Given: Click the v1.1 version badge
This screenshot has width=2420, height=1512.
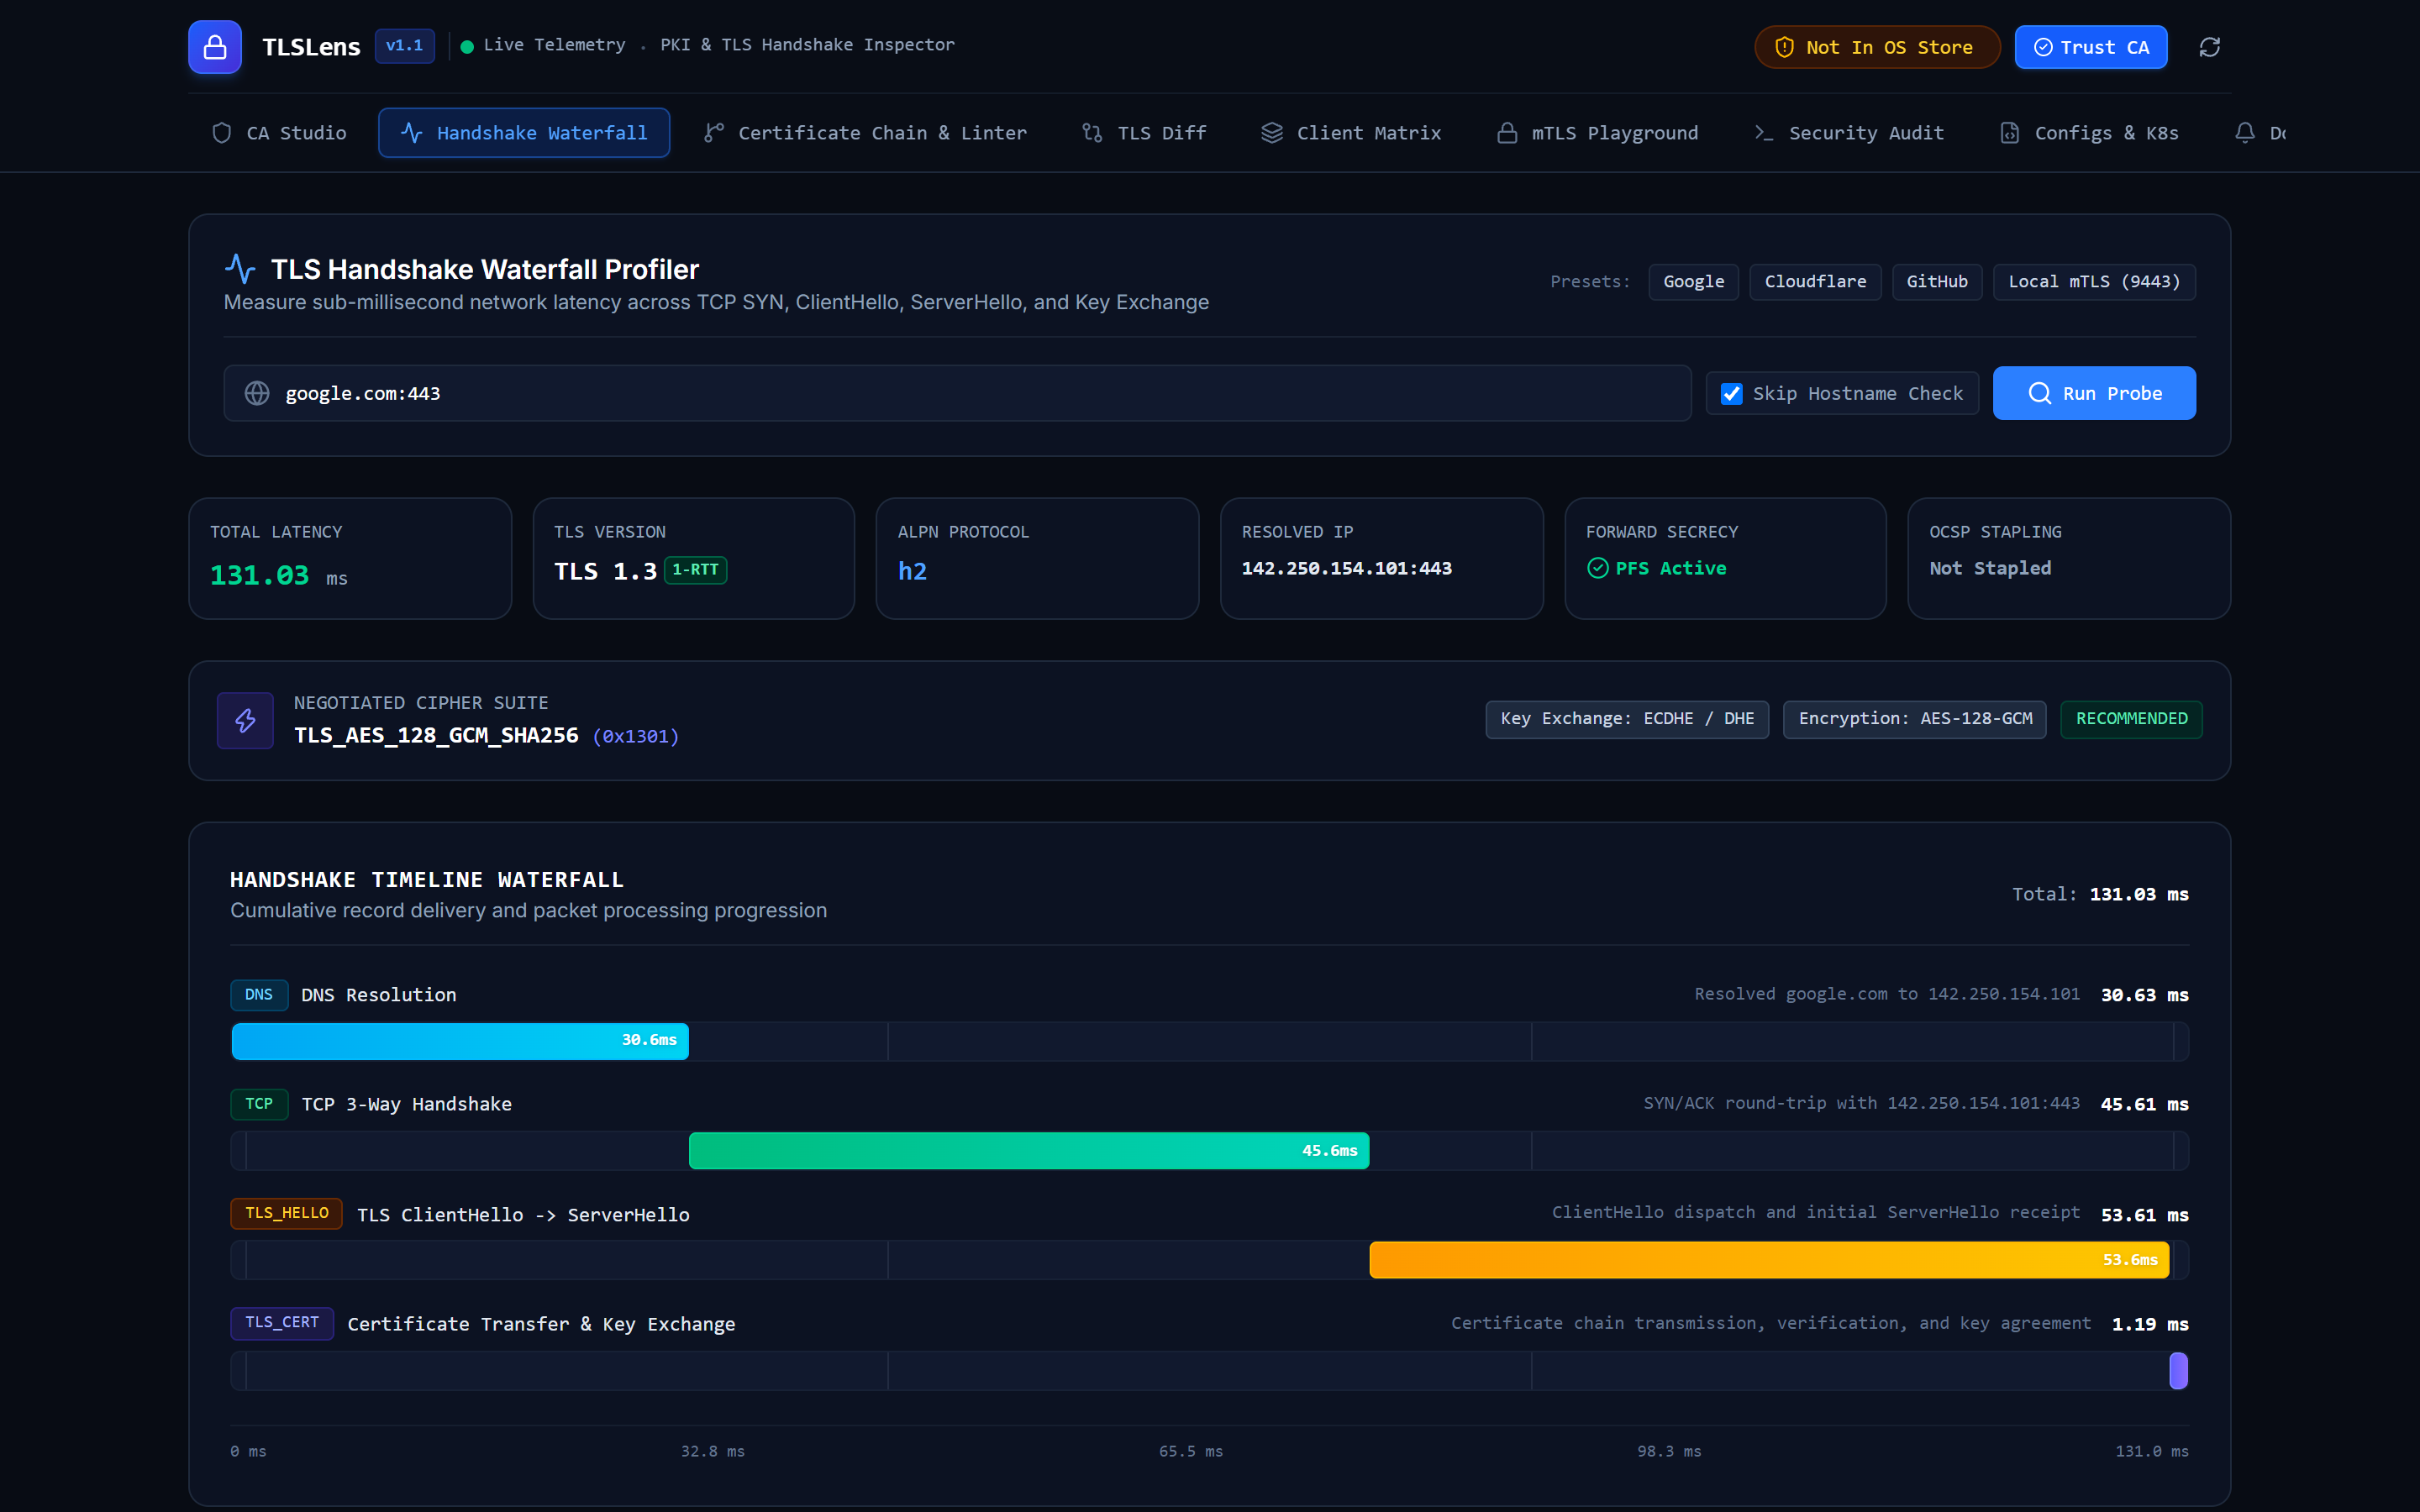Looking at the screenshot, I should 404,46.
